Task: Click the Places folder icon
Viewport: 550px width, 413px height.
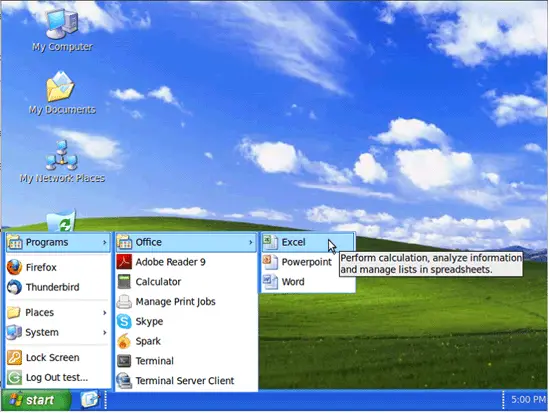Action: coord(14,312)
